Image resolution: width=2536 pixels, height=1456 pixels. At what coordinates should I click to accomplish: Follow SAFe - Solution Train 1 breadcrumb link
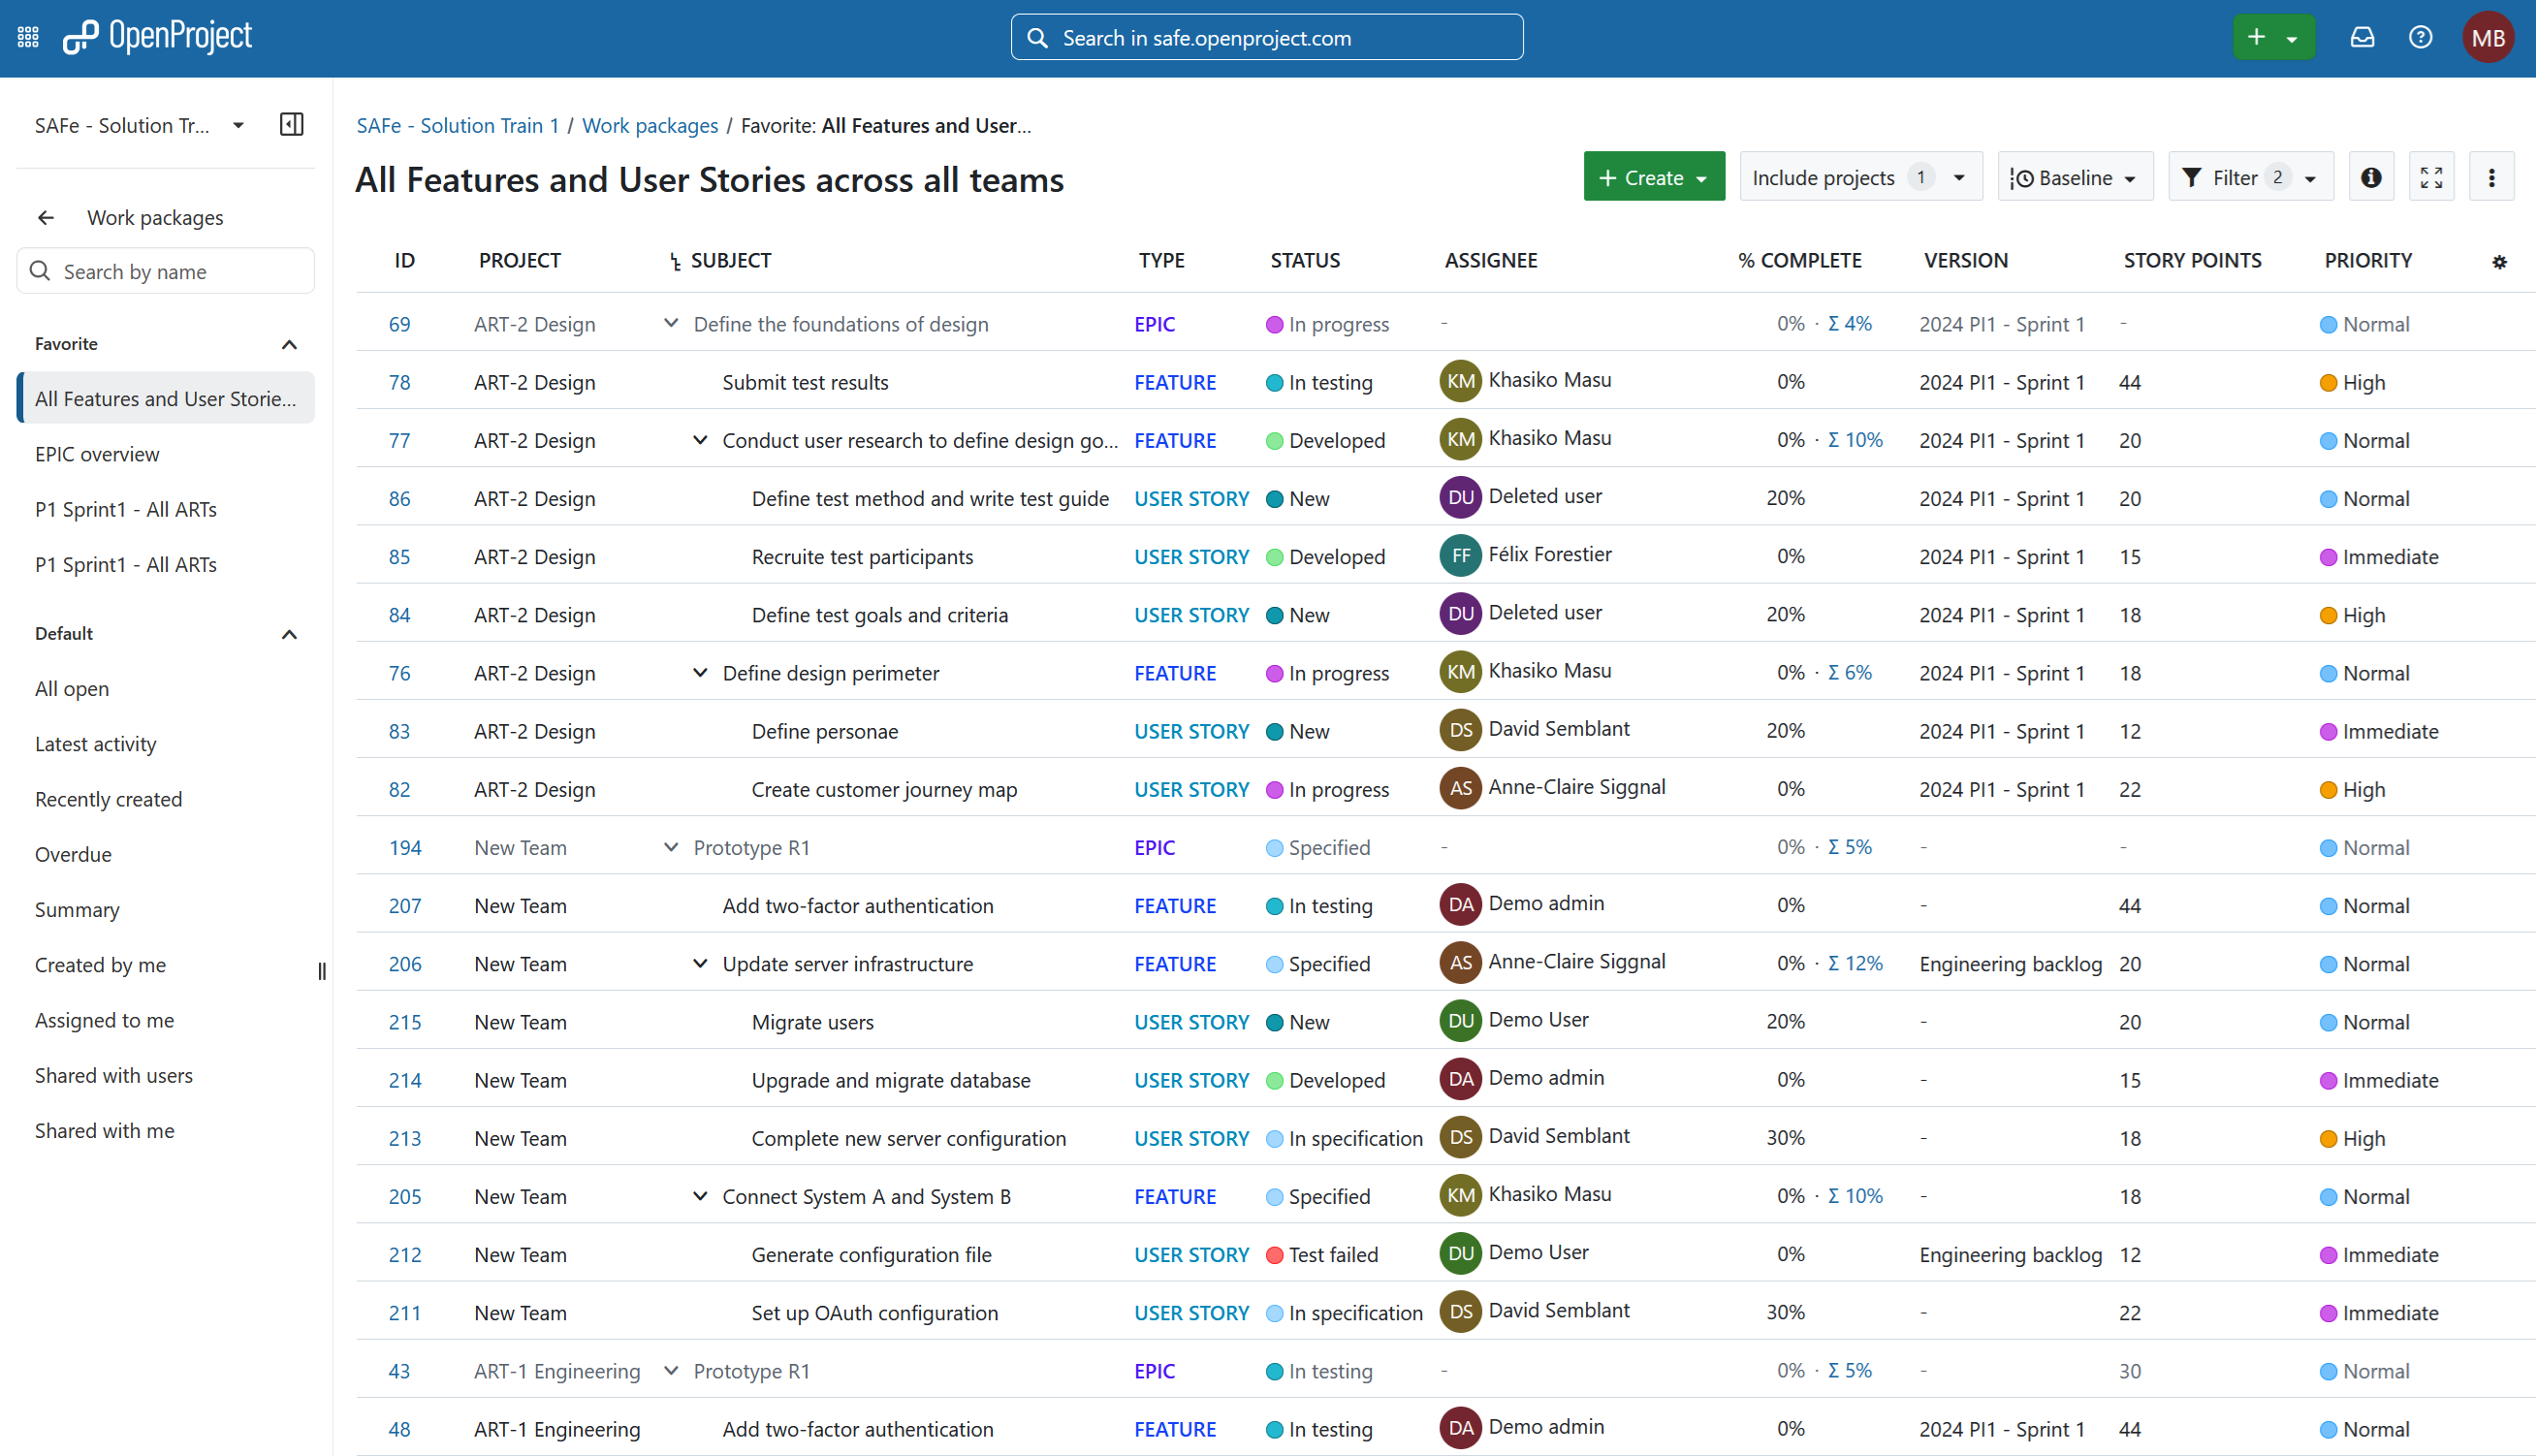coord(457,125)
